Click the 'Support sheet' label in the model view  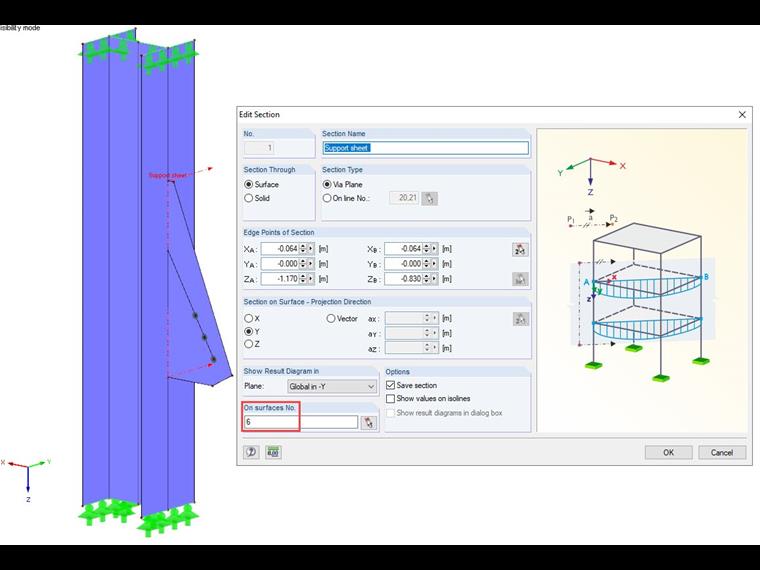(167, 175)
